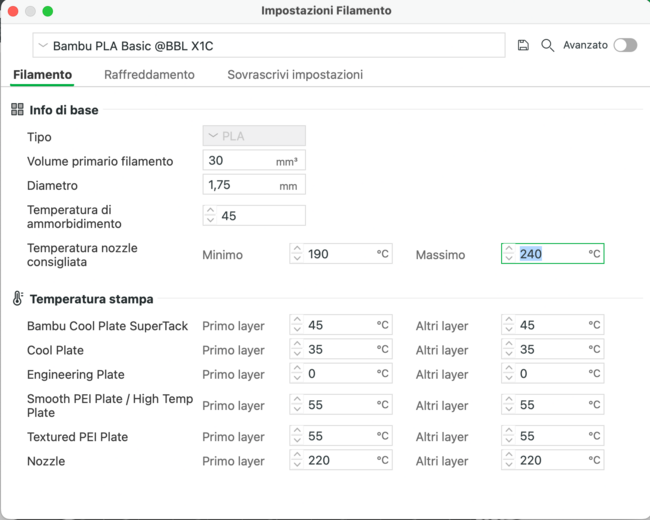Open the Bambu PLA Basic preset dropdown
The image size is (650, 520).
pos(268,46)
